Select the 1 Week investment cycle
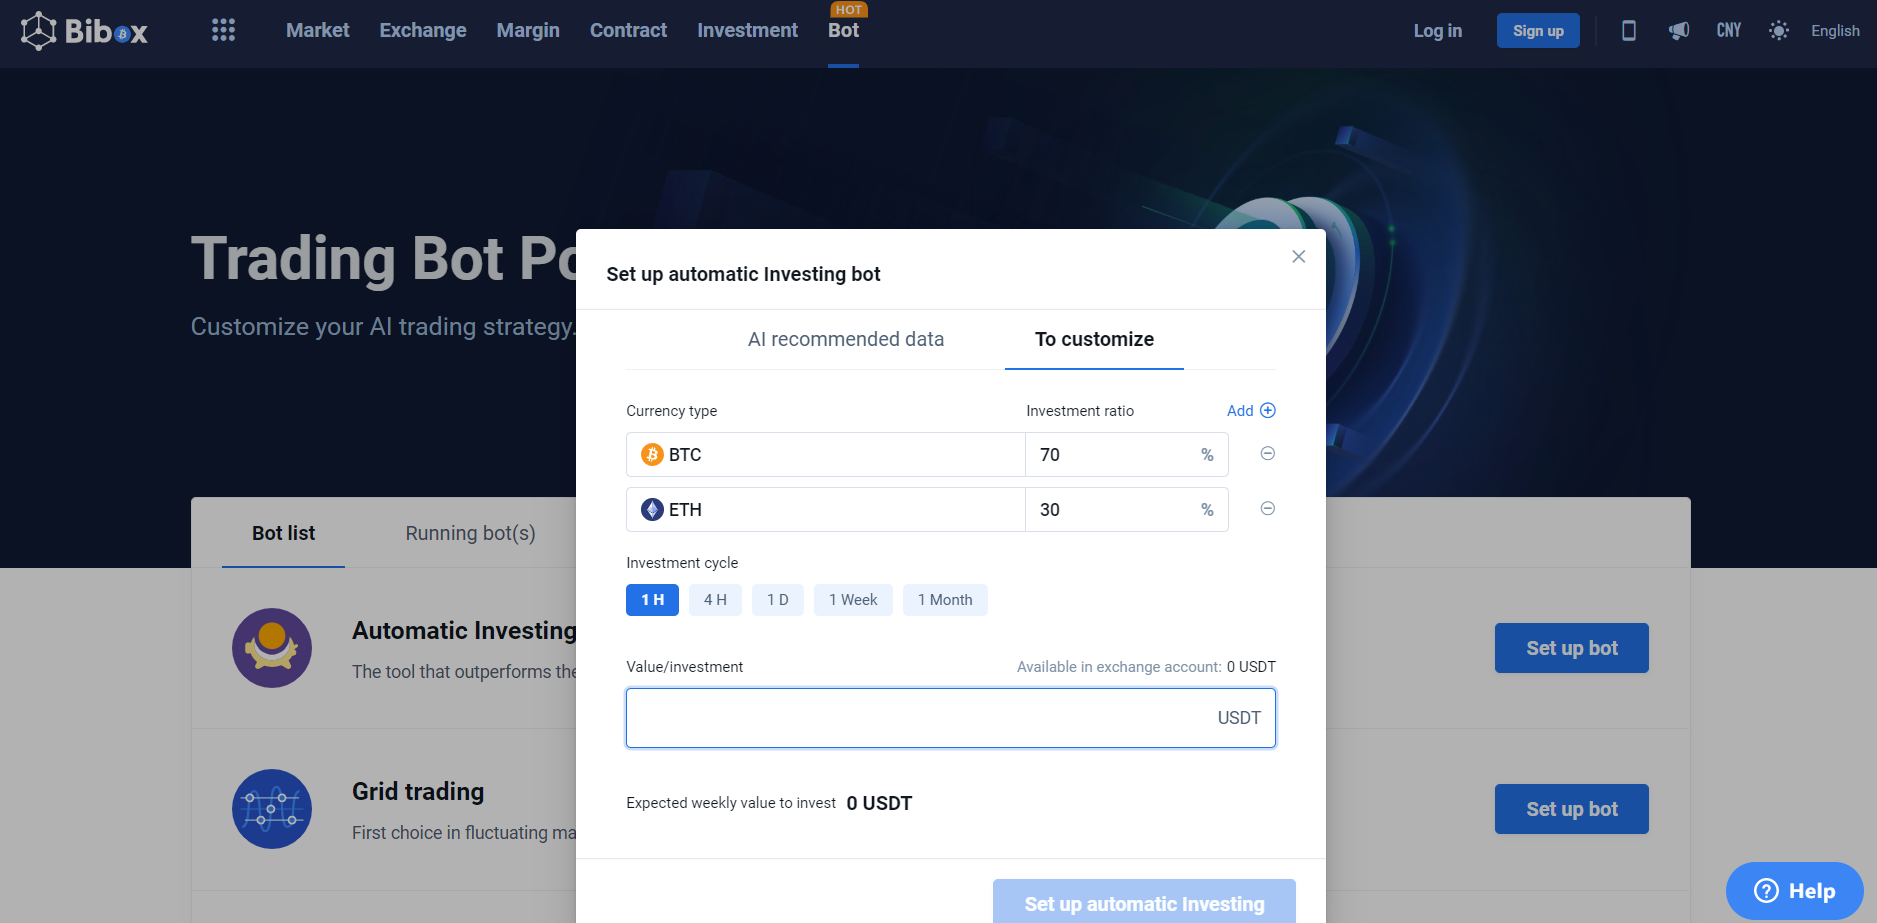1877x923 pixels. (x=853, y=600)
